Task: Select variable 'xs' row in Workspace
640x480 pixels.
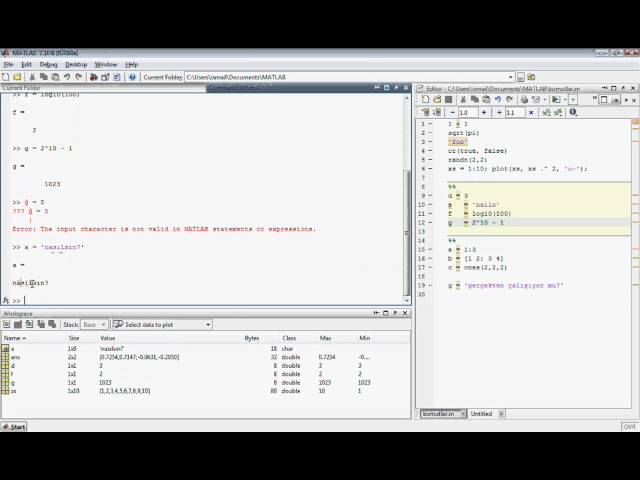Action: (206, 391)
